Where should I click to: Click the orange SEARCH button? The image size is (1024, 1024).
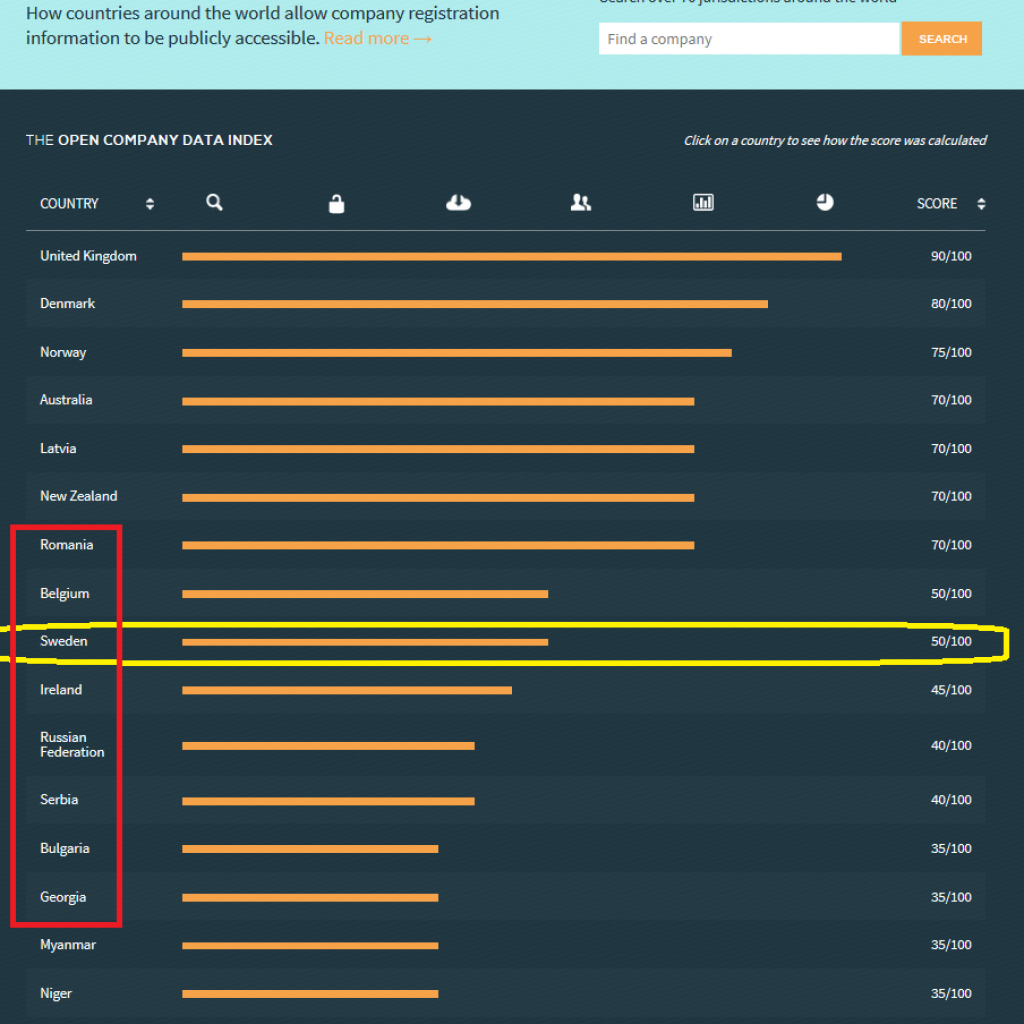tap(941, 39)
